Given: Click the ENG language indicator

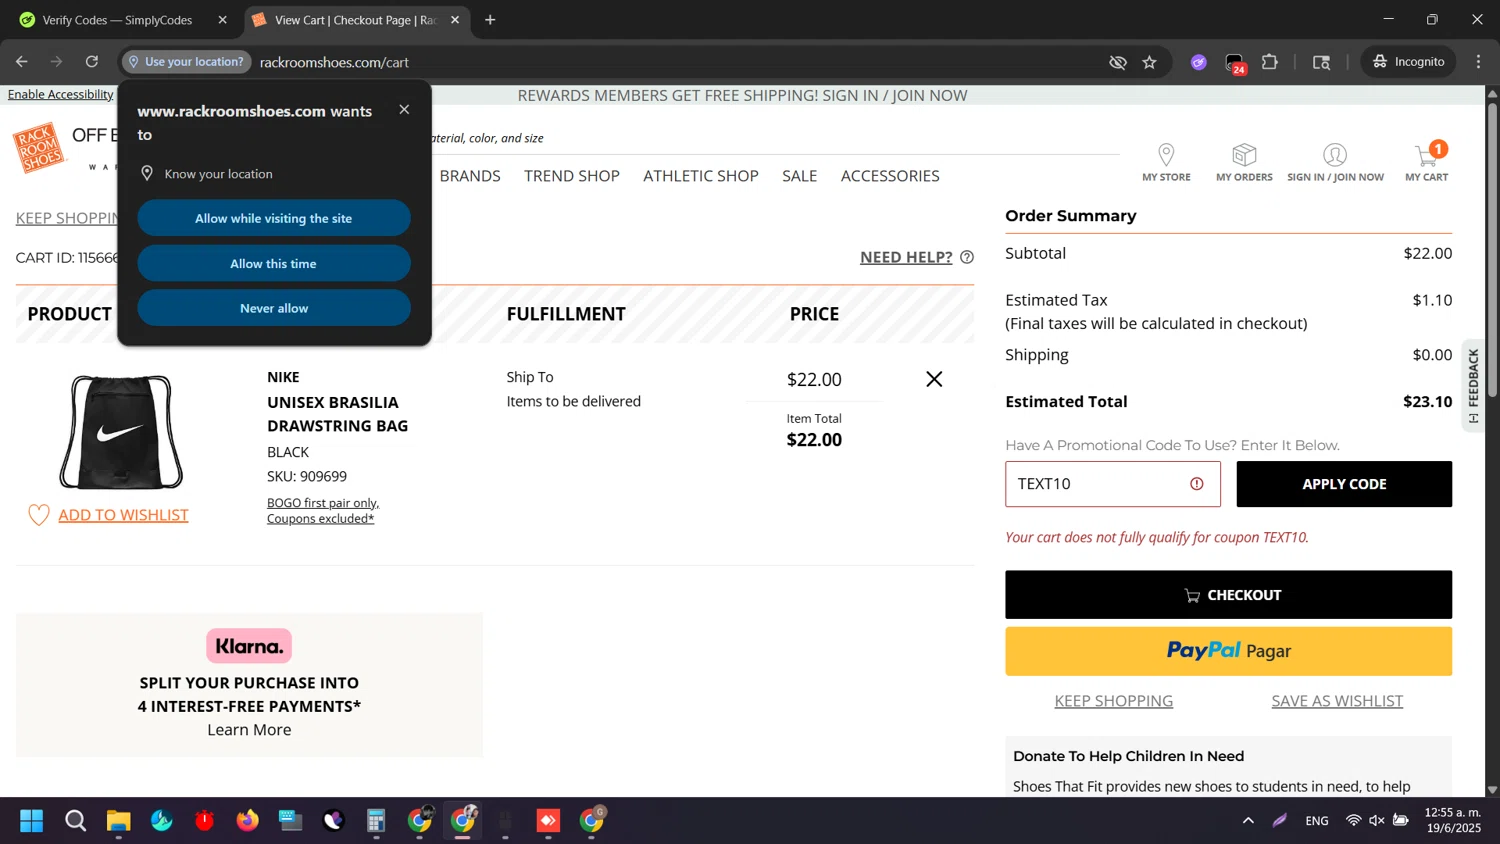Looking at the screenshot, I should click(1317, 821).
